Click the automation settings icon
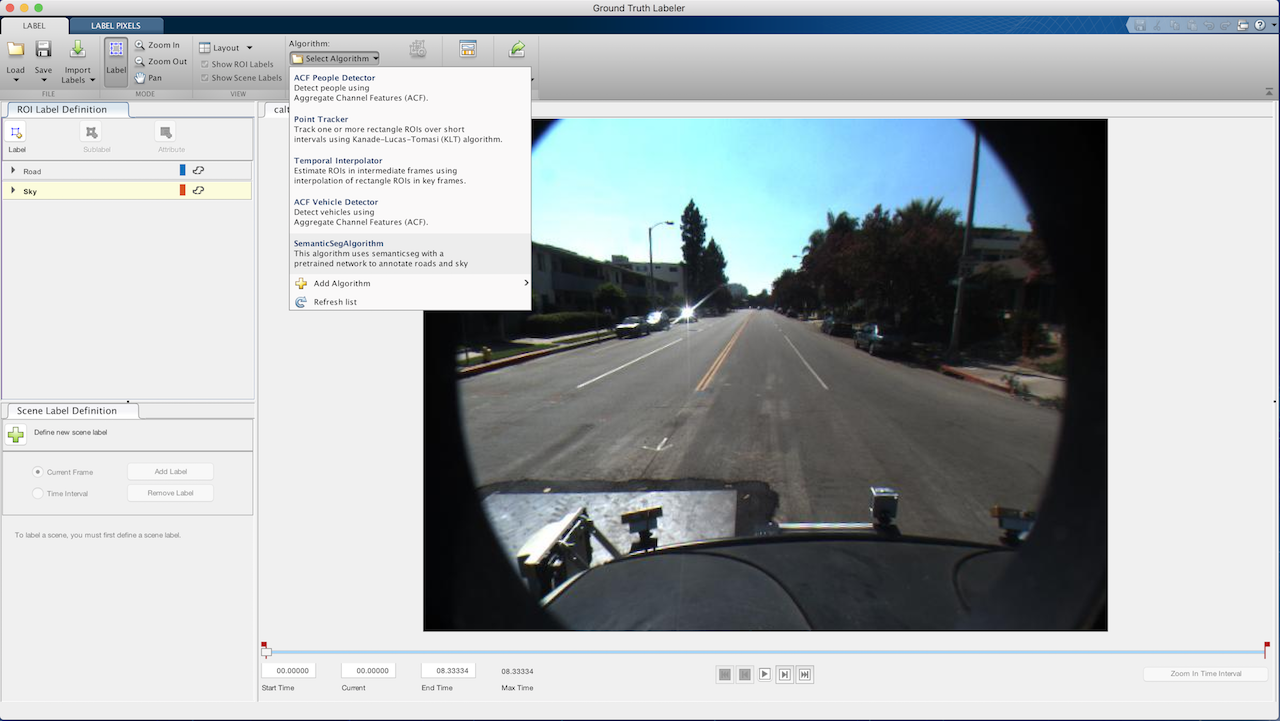Viewport: 1280px width, 721px height. click(x=418, y=49)
